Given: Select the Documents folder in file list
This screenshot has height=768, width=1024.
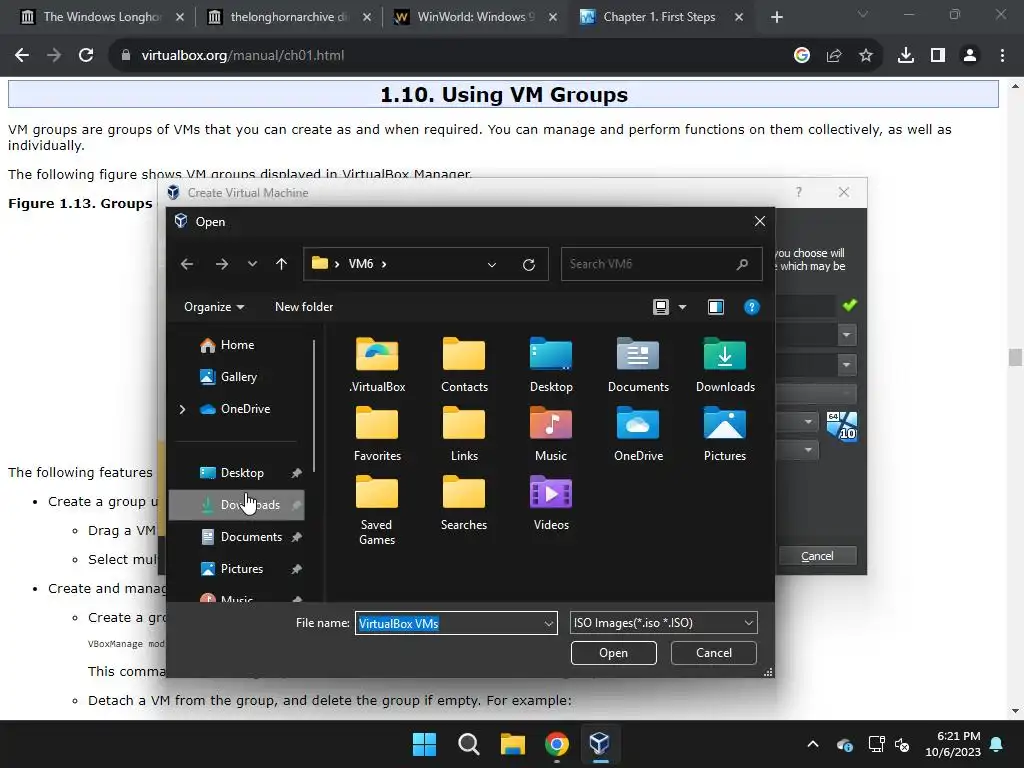Looking at the screenshot, I should (x=638, y=365).
